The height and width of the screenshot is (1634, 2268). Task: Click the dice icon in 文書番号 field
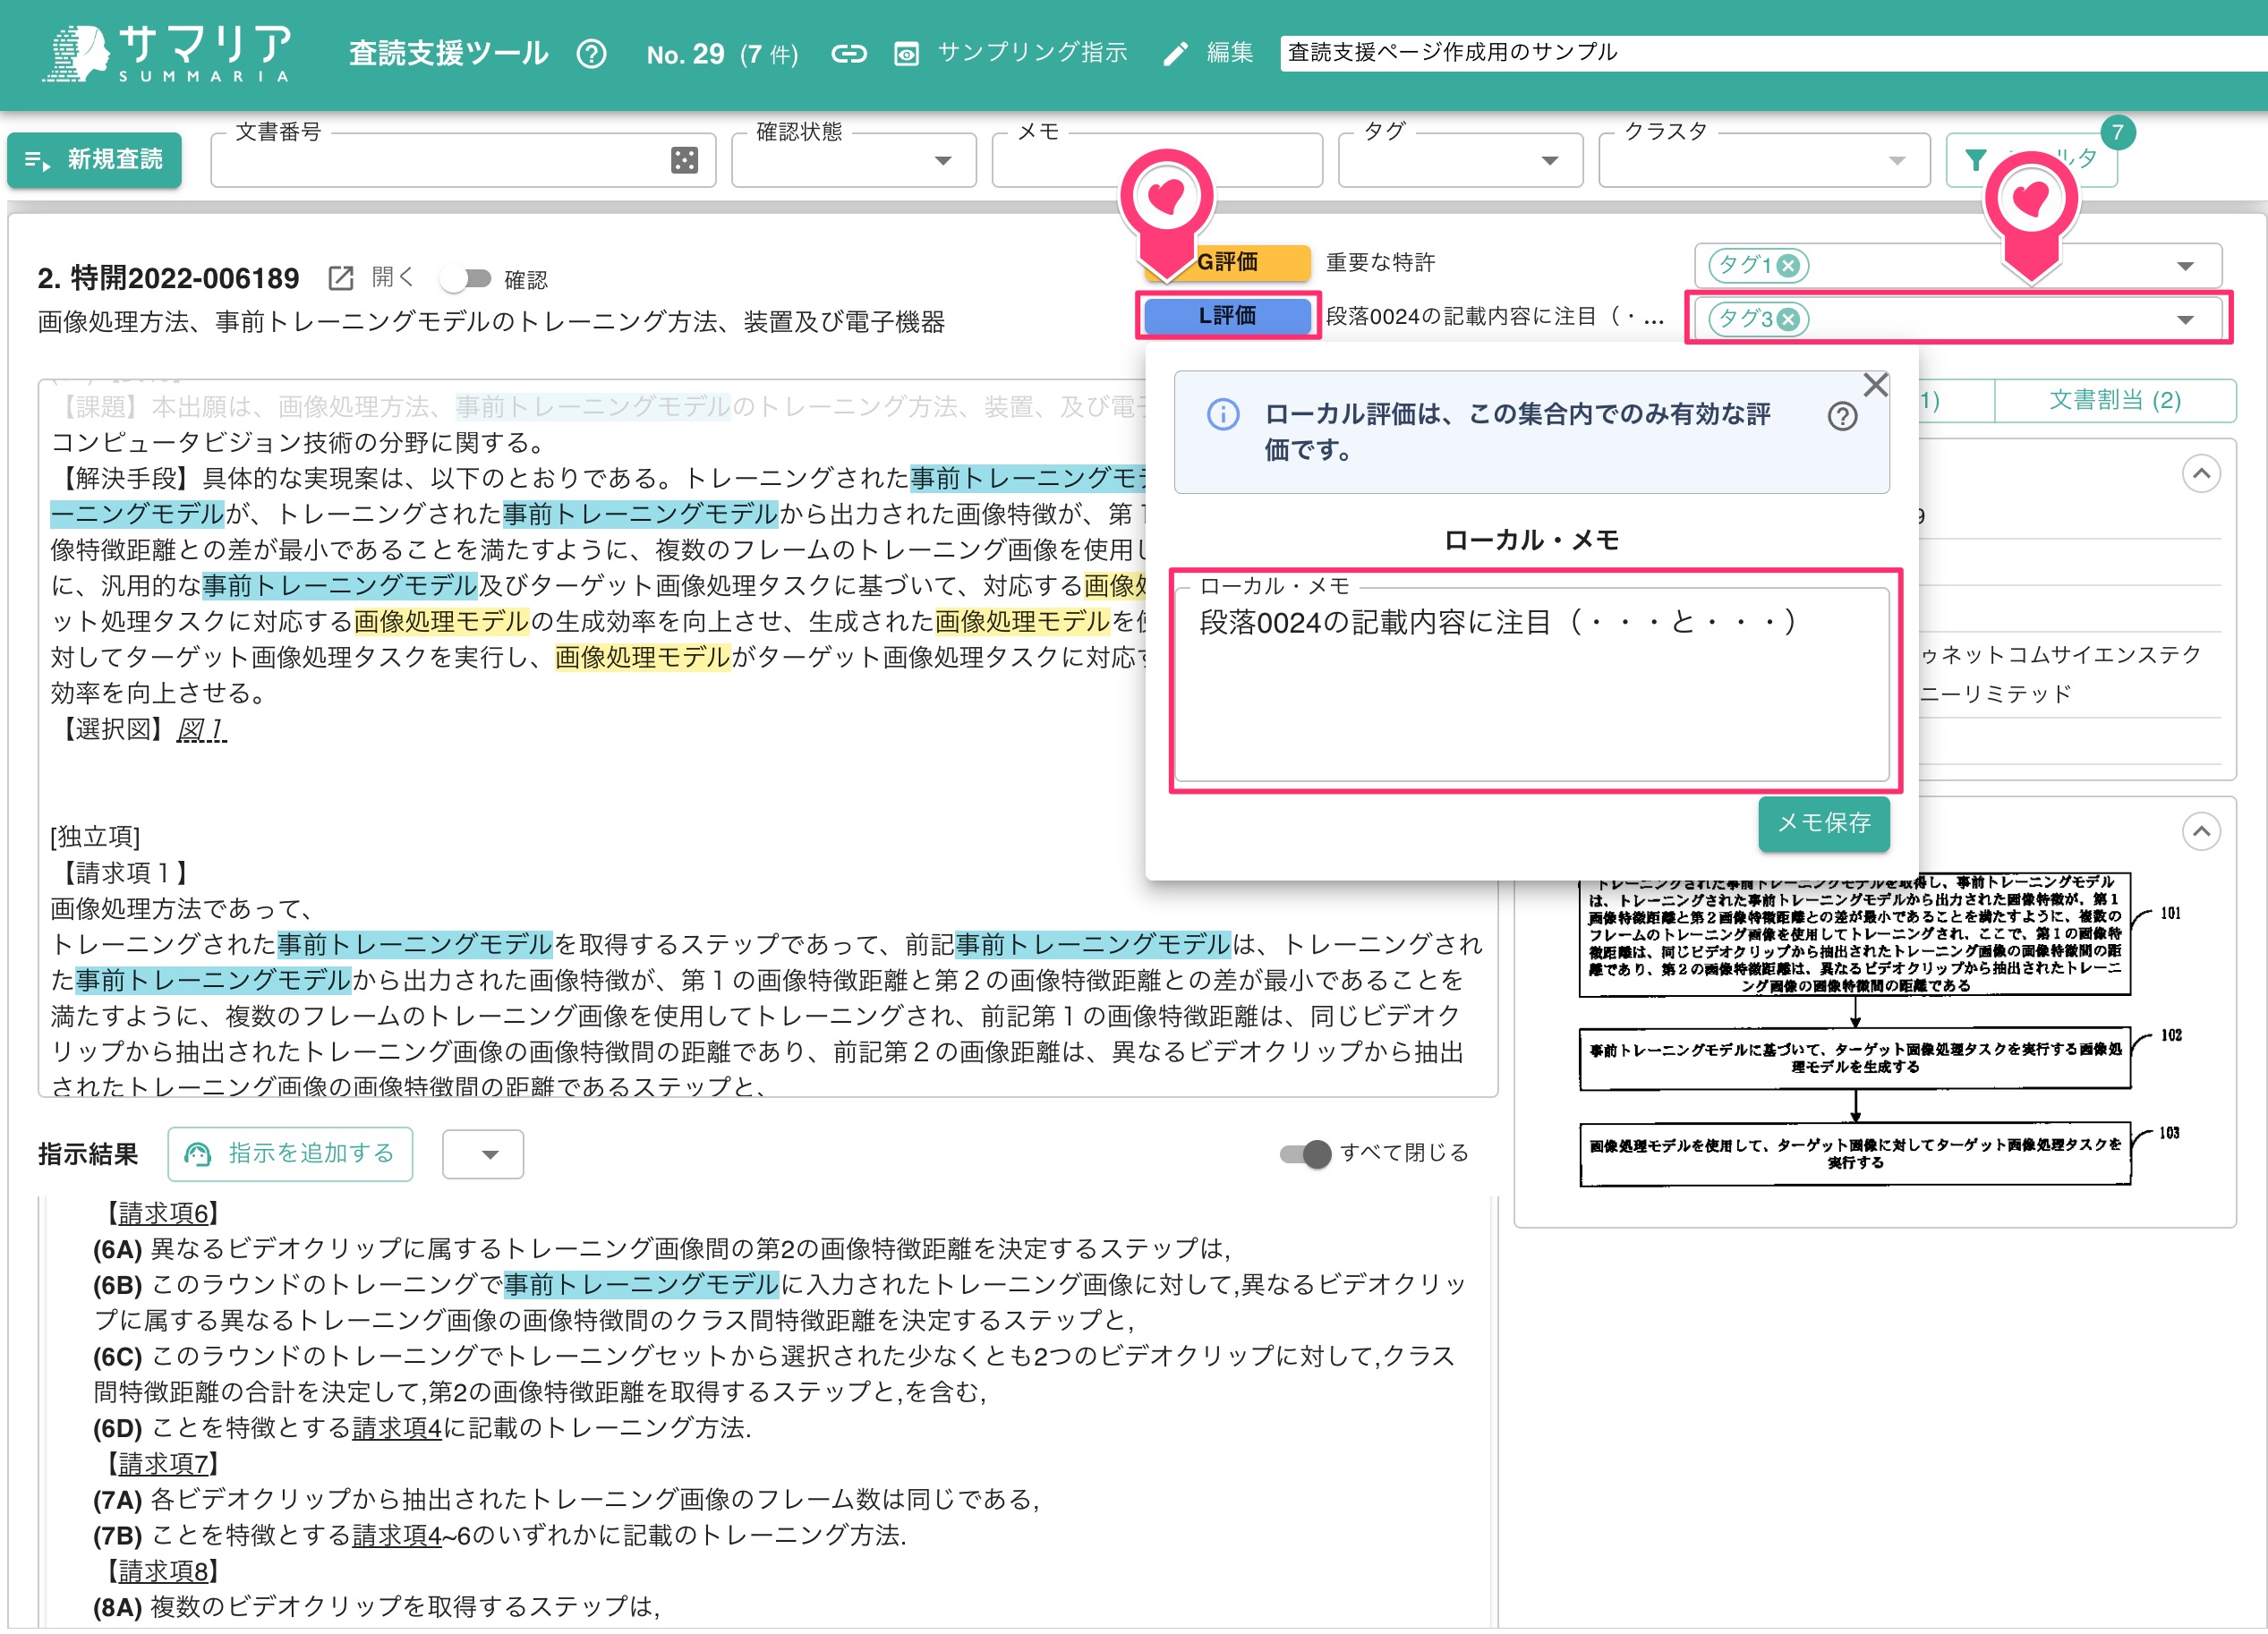pos(684,160)
